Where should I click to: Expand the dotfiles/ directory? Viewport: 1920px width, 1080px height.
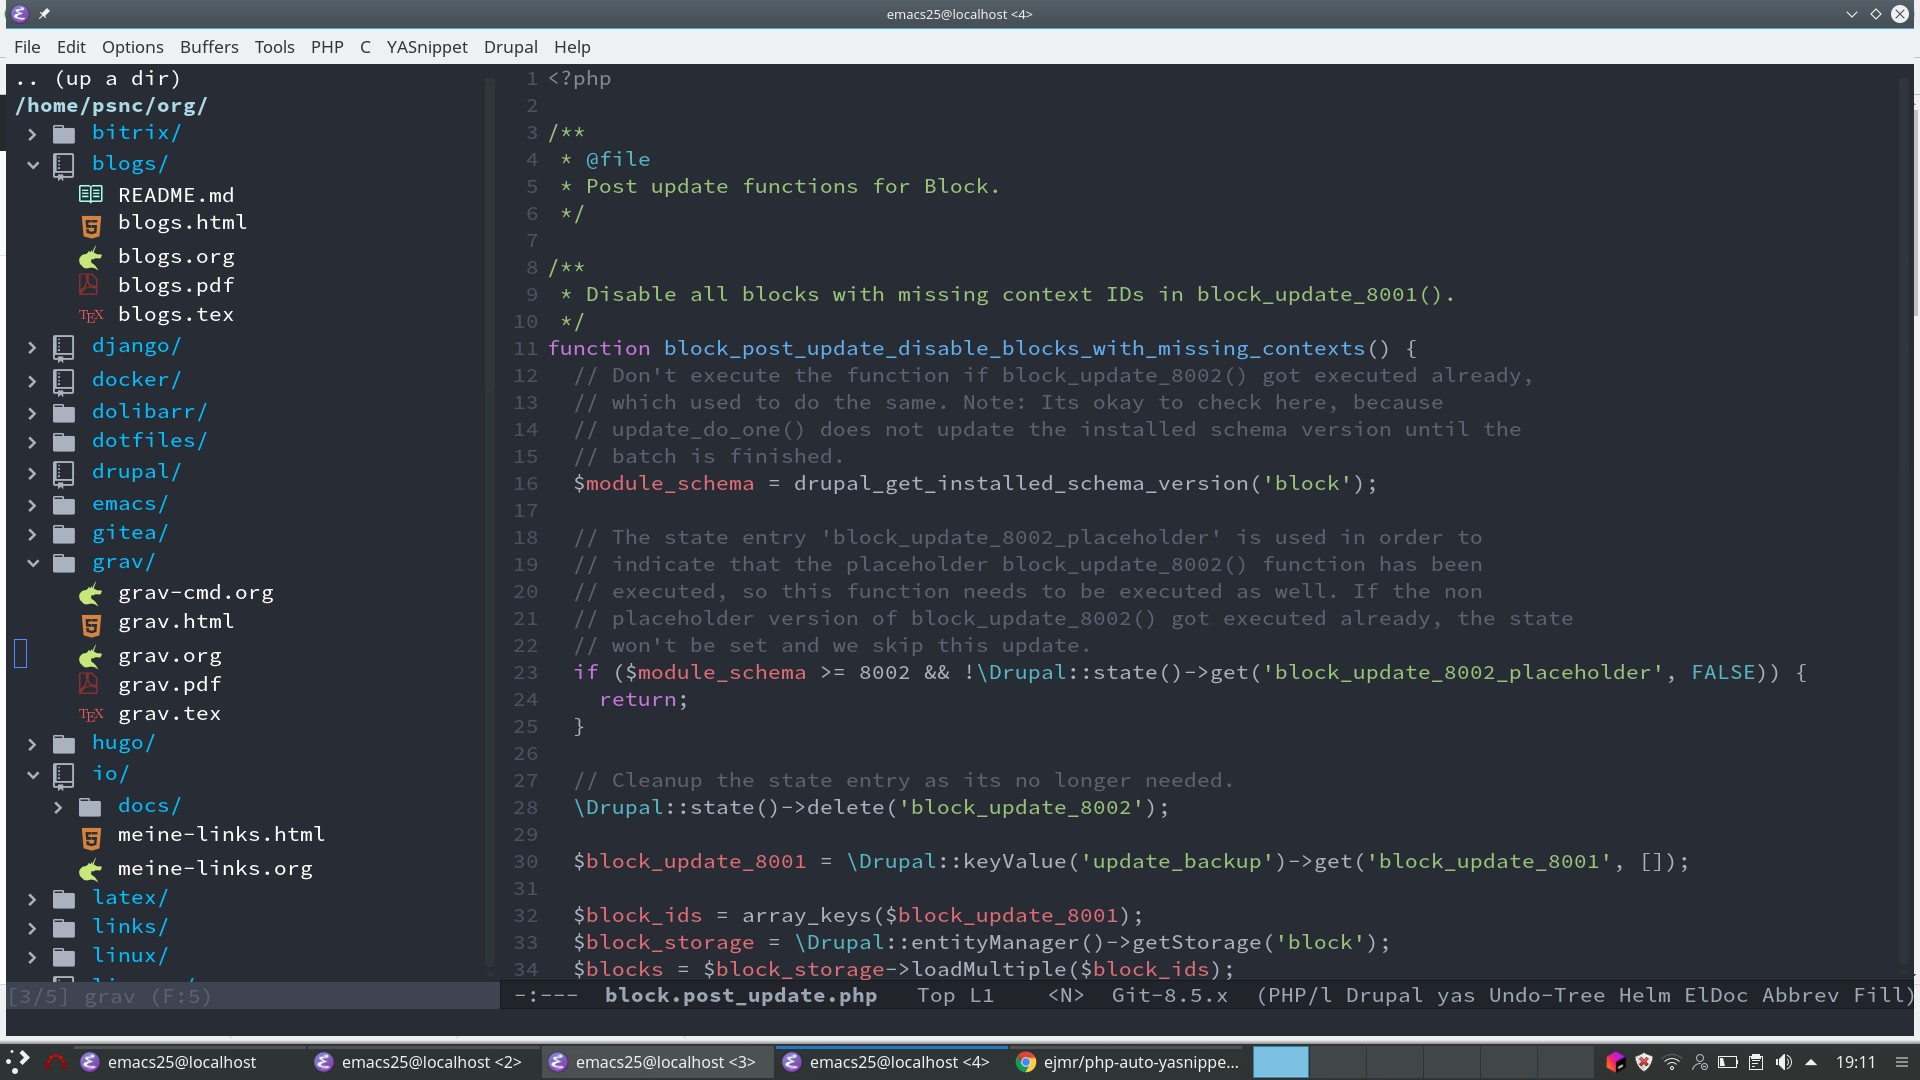coord(32,442)
